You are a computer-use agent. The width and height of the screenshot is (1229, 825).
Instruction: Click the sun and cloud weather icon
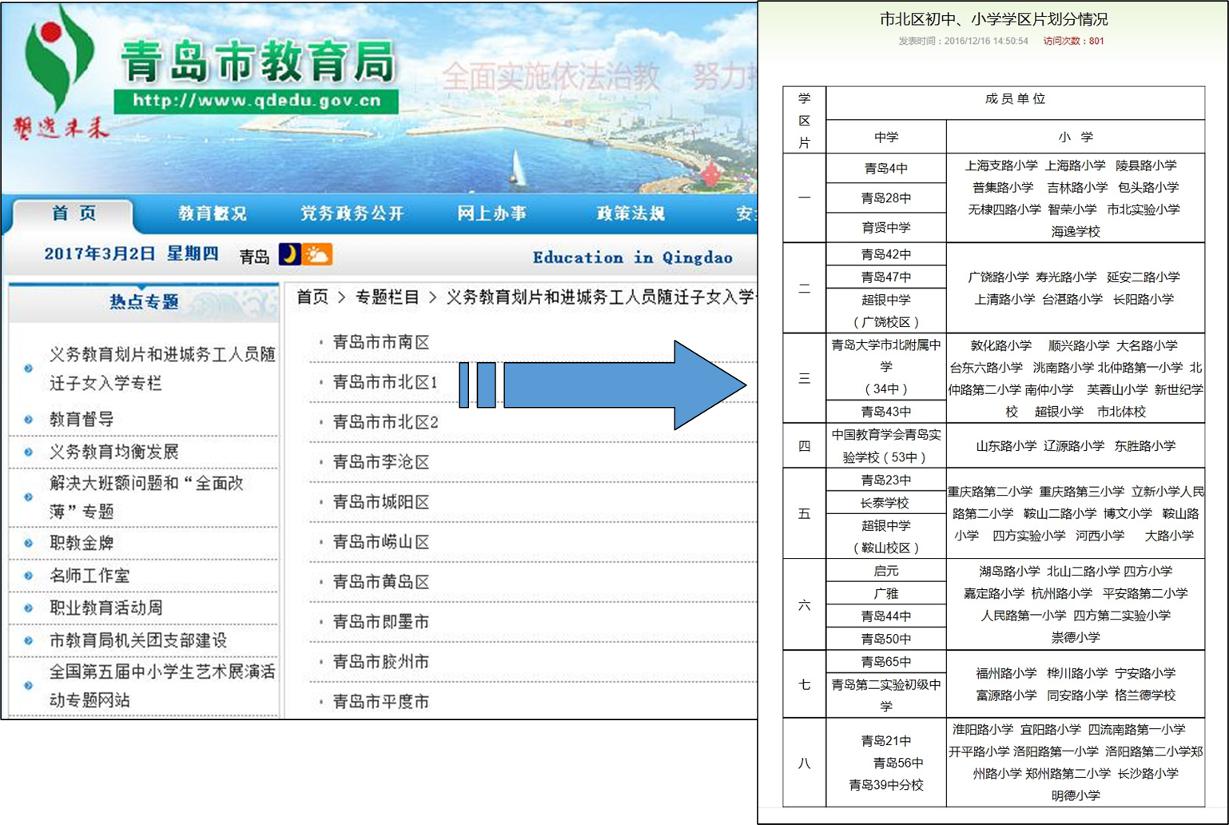pos(317,255)
